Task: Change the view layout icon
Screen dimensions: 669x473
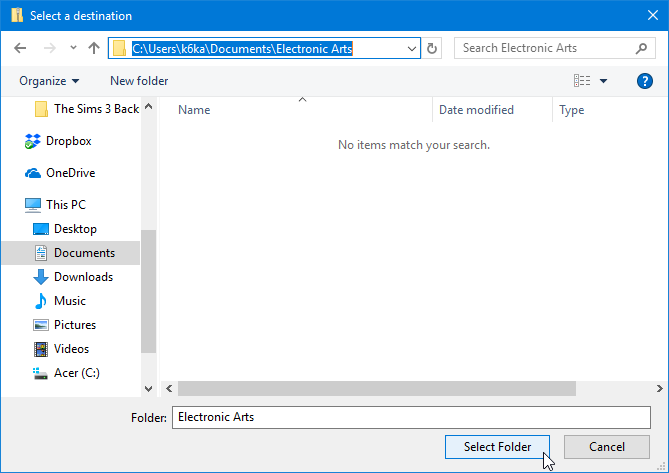Action: coord(582,81)
